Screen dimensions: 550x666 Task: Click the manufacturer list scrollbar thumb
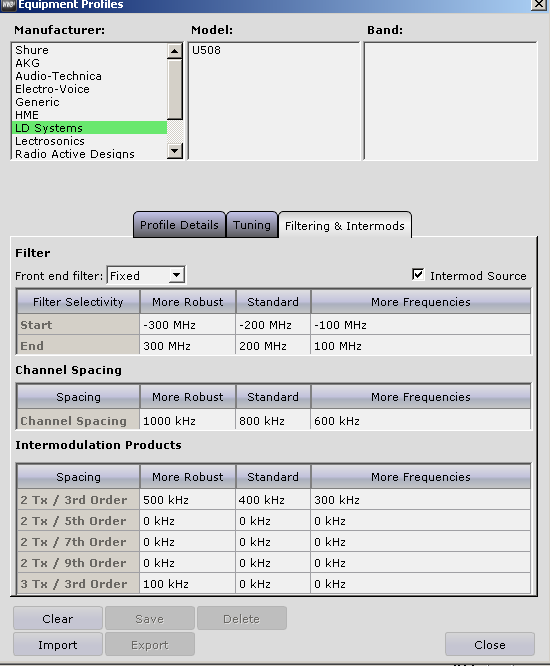175,89
